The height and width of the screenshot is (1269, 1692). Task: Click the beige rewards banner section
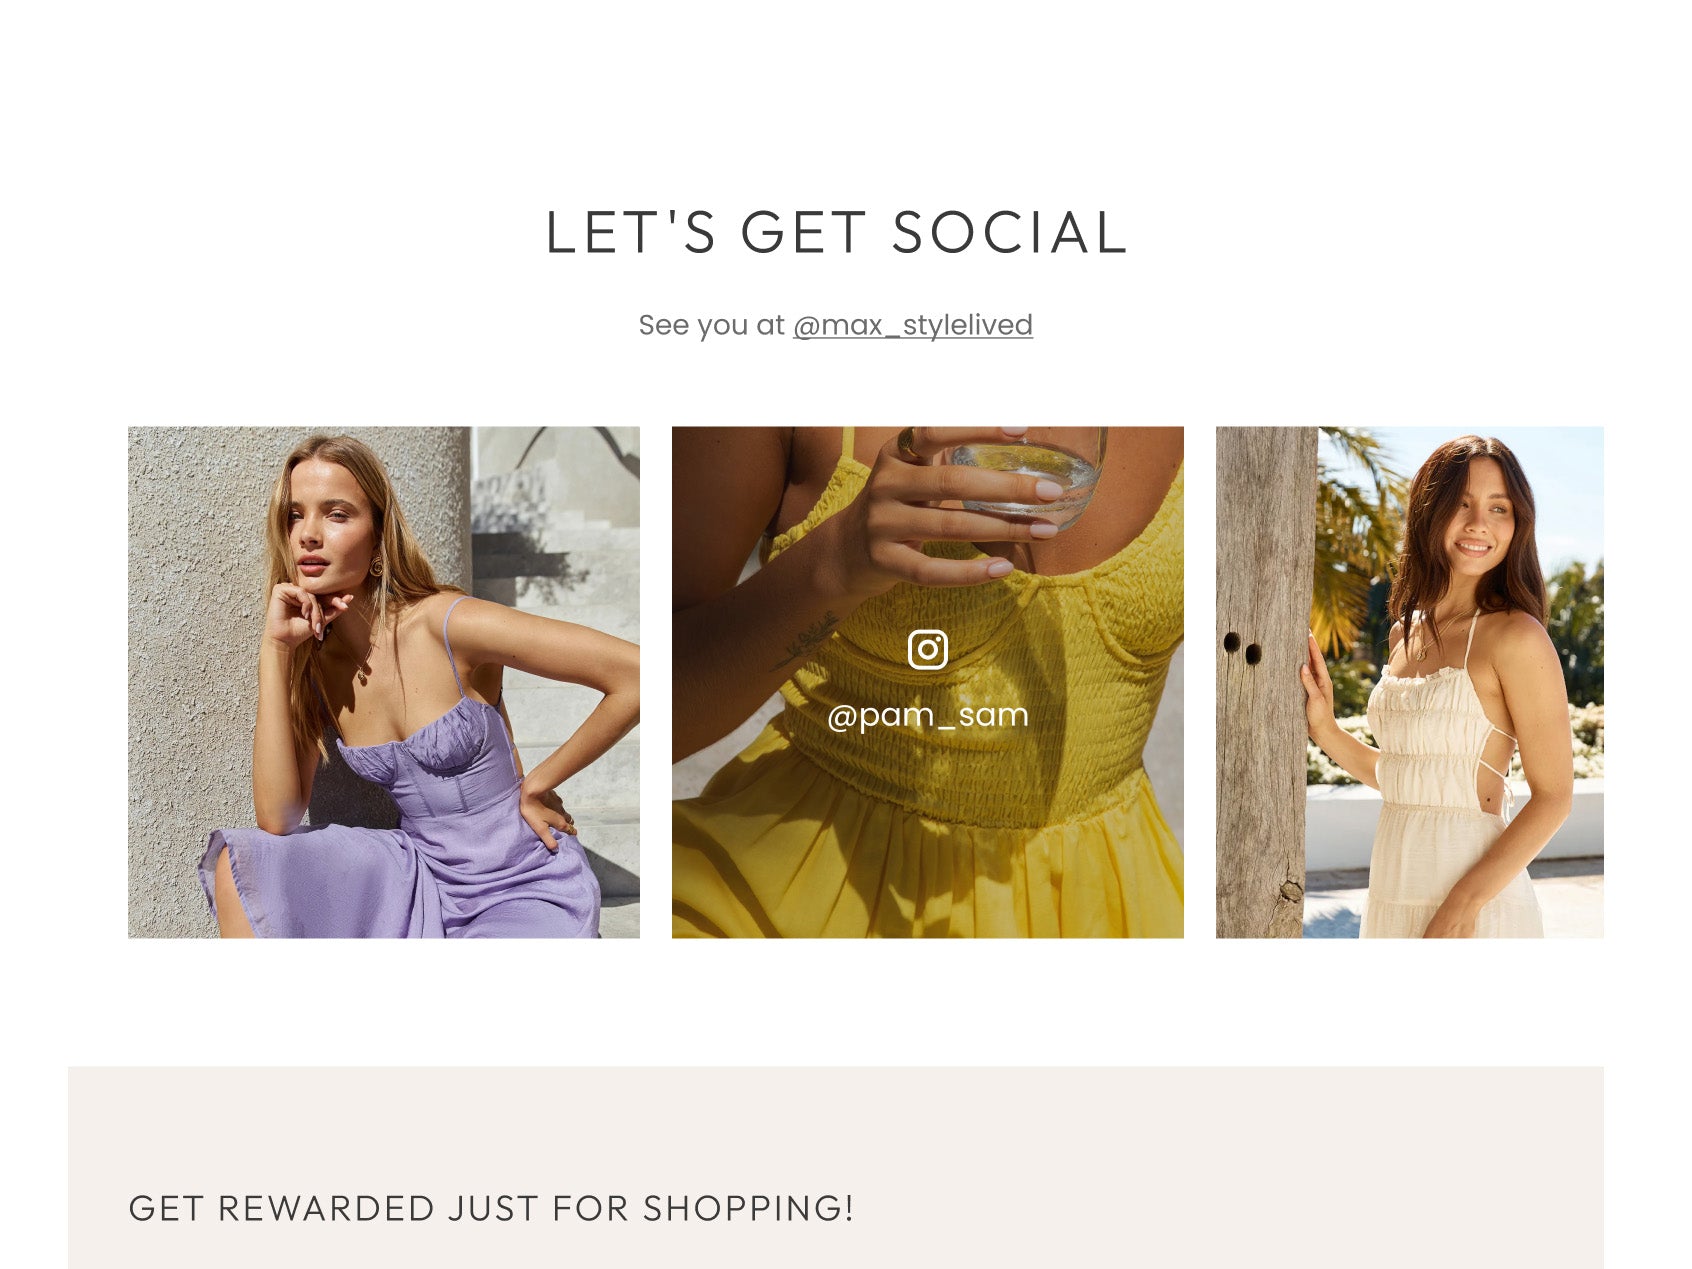point(835,1167)
